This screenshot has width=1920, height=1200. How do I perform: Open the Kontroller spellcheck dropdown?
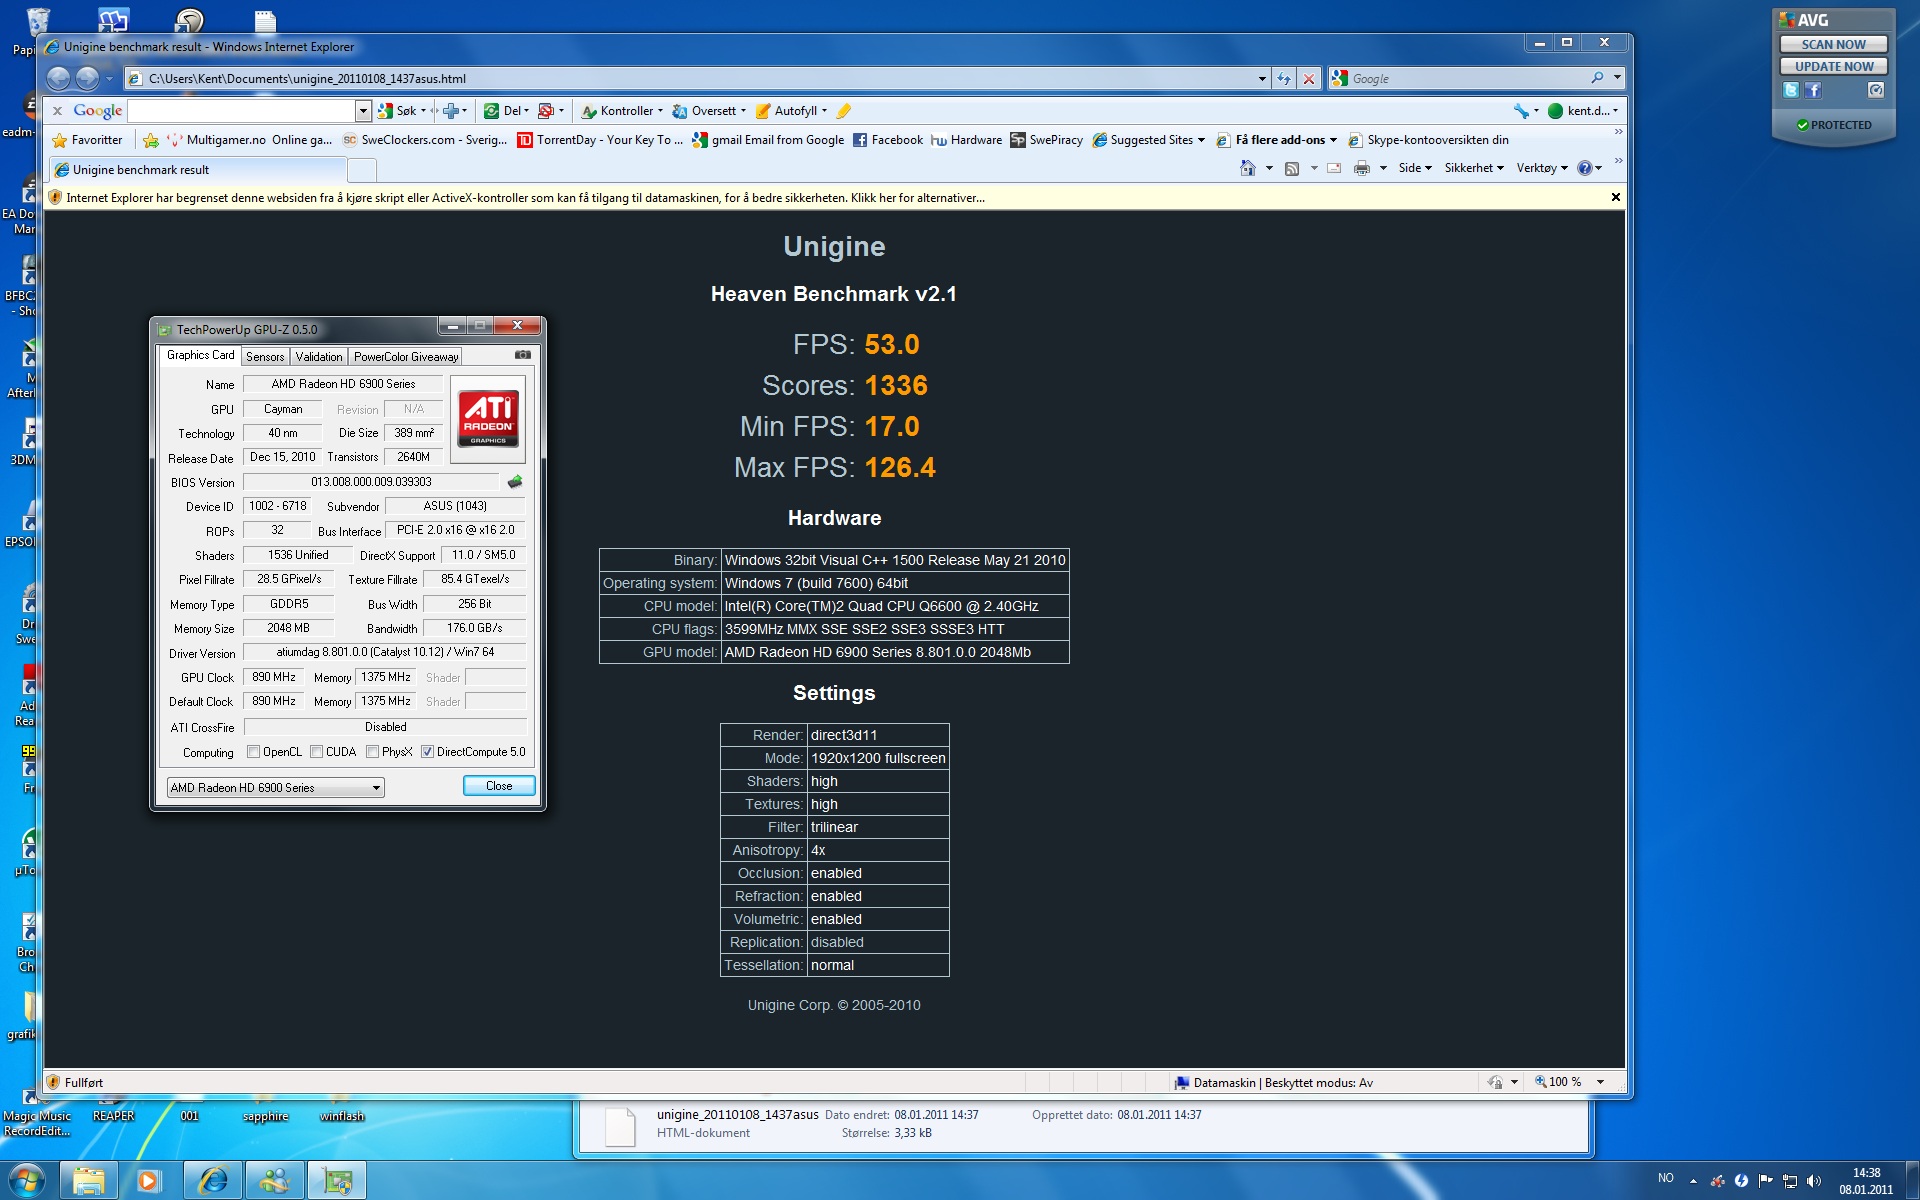(x=660, y=111)
